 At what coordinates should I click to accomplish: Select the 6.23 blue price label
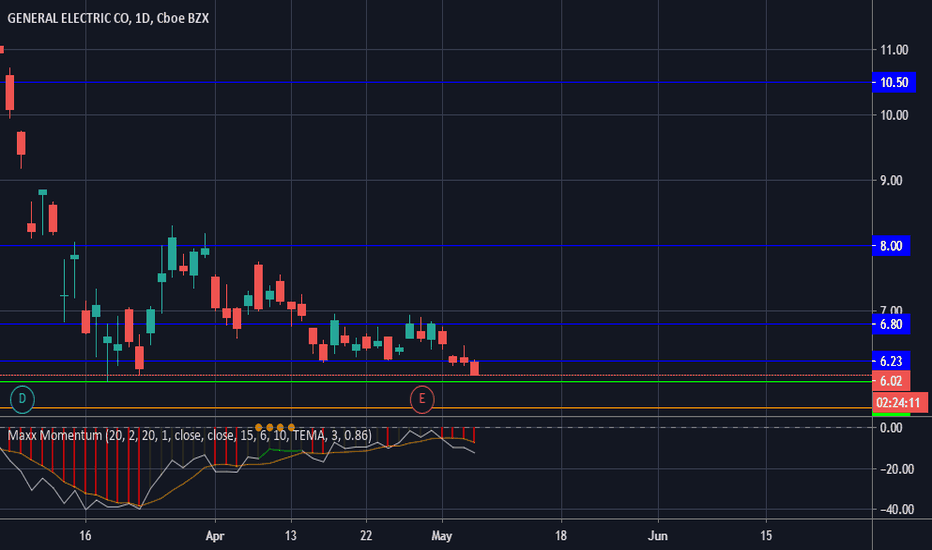tap(890, 361)
